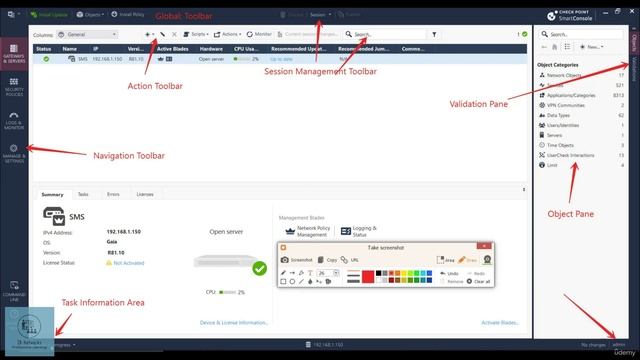The height and width of the screenshot is (360, 640).
Task: Select Area capture in Take screenshot
Action: coord(445,260)
